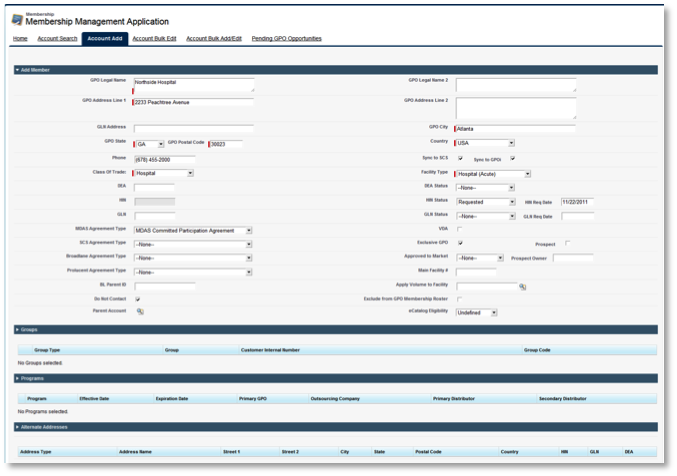The width and height of the screenshot is (677, 476).
Task: Collapse the Add Member section arrow
Action: point(17,70)
